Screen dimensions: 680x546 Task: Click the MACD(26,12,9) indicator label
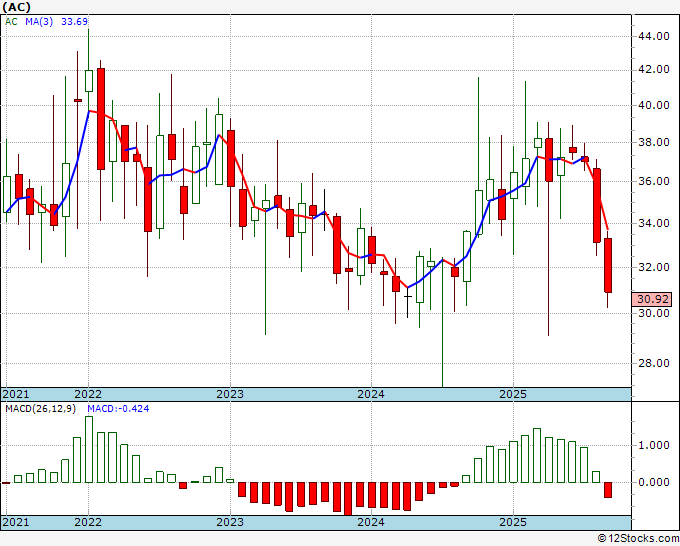[40, 409]
